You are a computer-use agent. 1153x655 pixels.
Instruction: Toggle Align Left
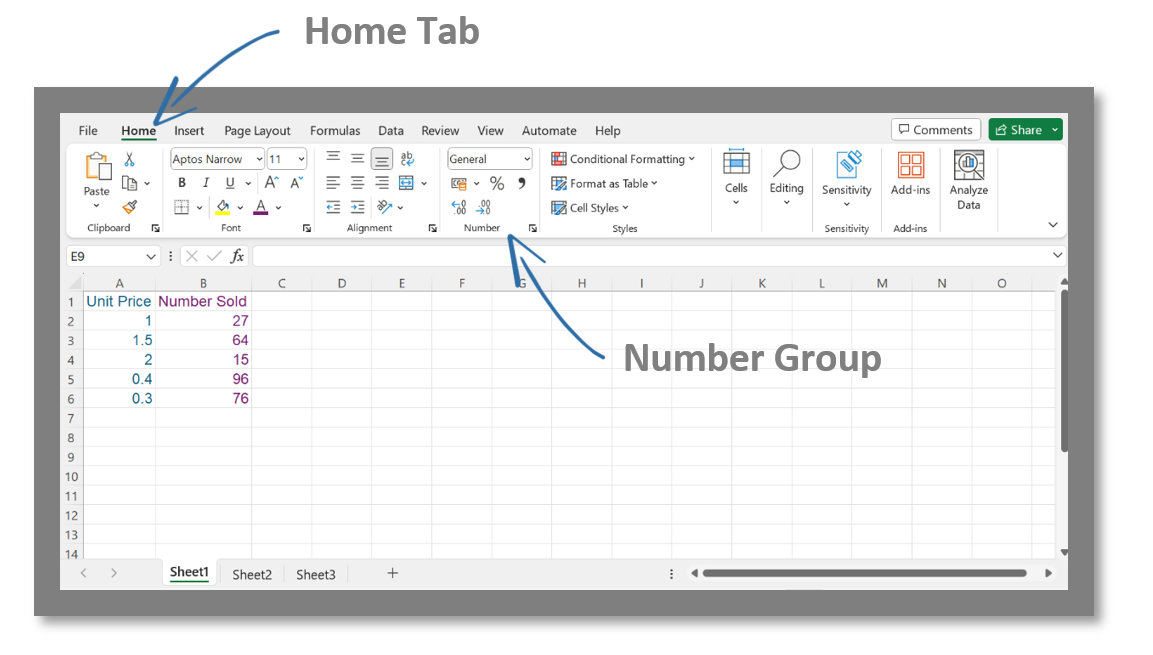pos(333,183)
